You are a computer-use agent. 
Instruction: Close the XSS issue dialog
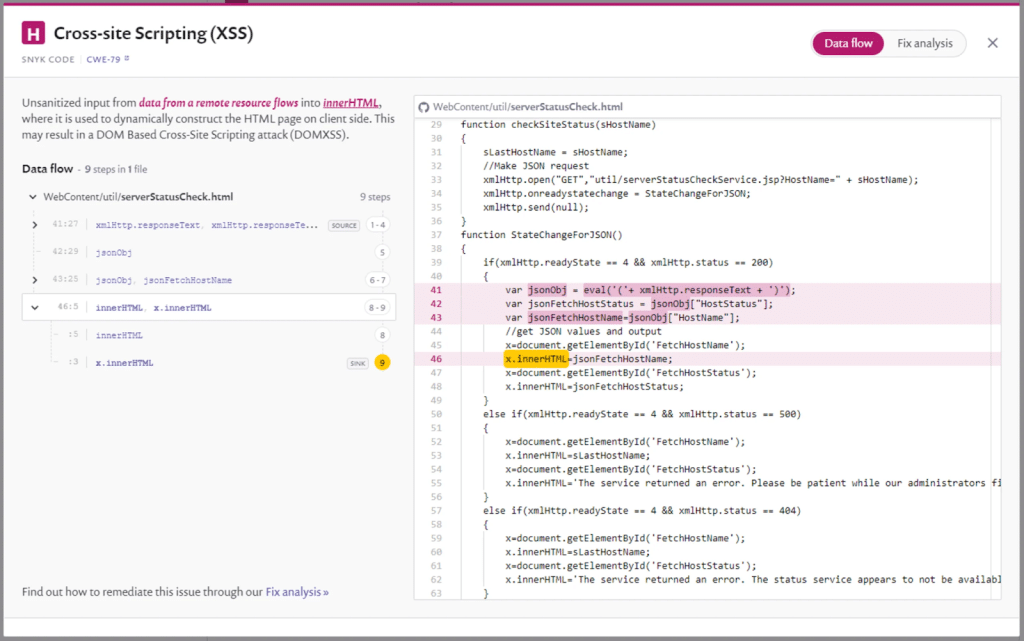(992, 43)
